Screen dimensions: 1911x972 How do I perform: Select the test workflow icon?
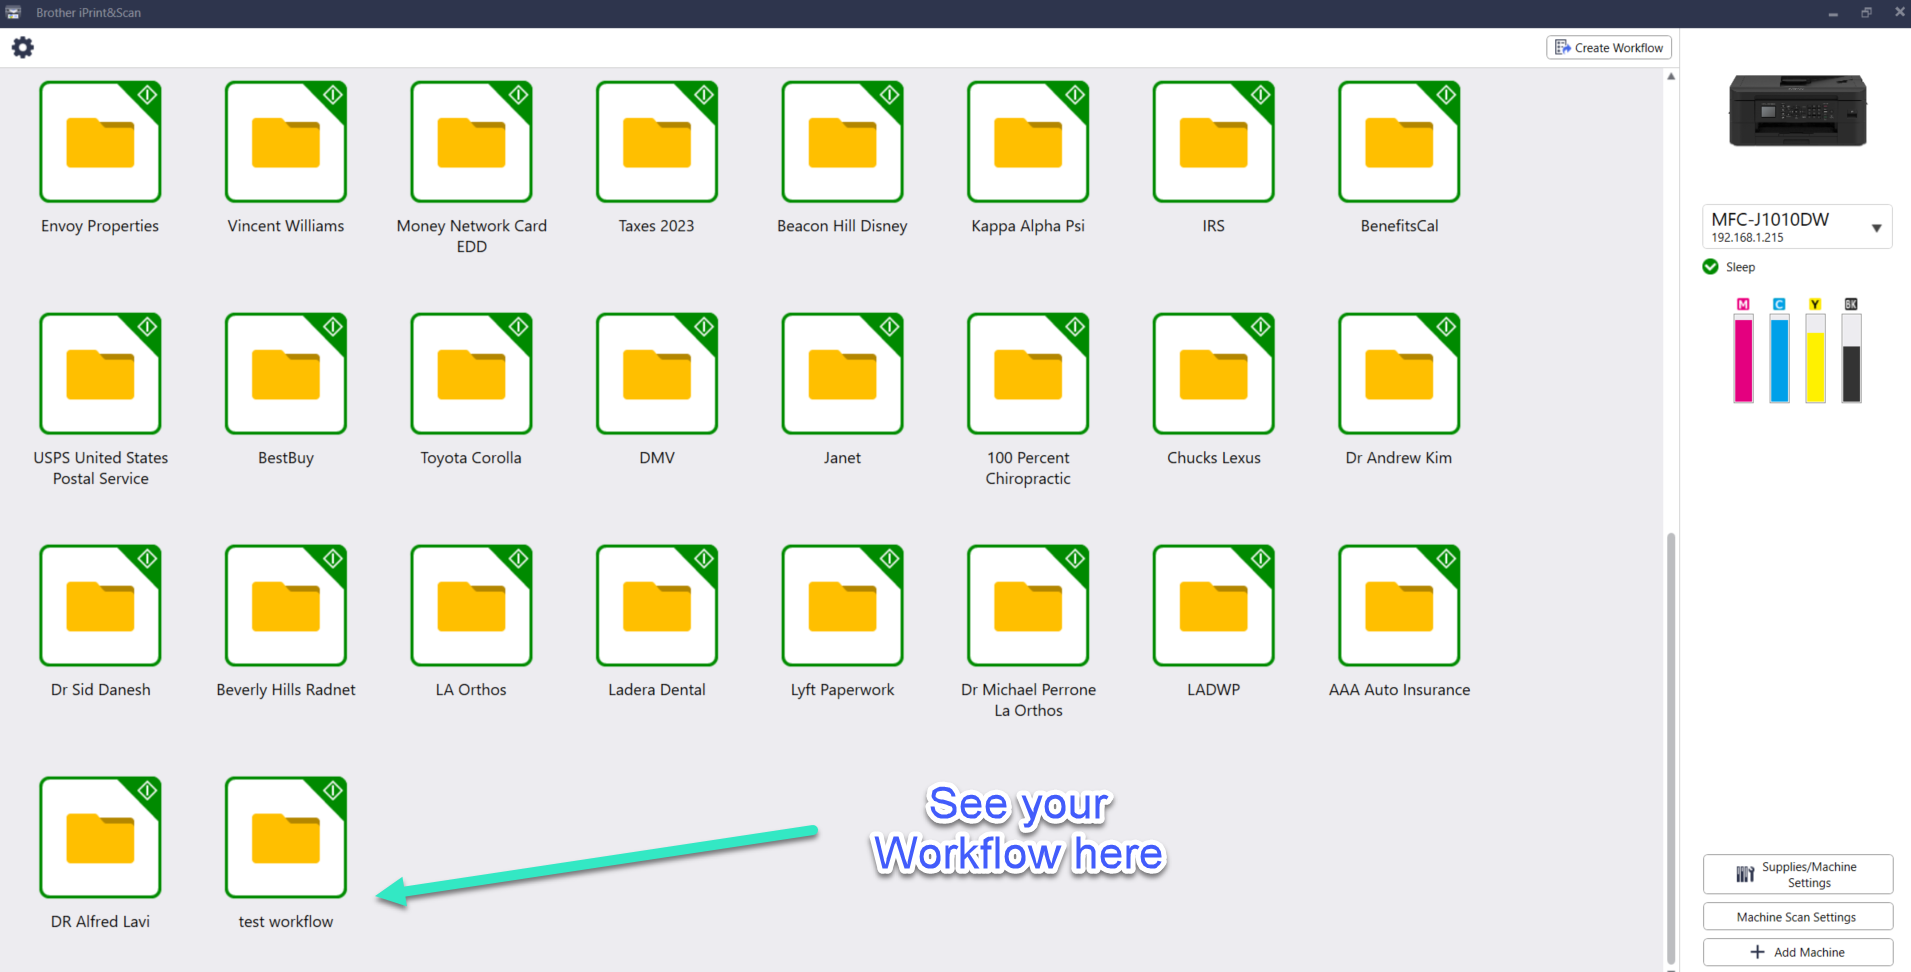pyautogui.click(x=286, y=838)
